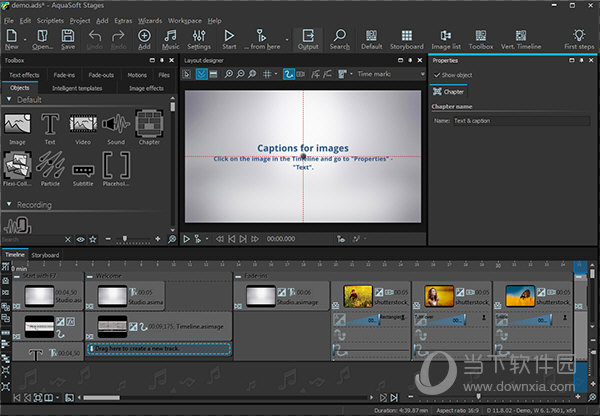This screenshot has height=416, width=600.
Task: Clear the Toolbox search with the X button
Action: pyautogui.click(x=68, y=240)
